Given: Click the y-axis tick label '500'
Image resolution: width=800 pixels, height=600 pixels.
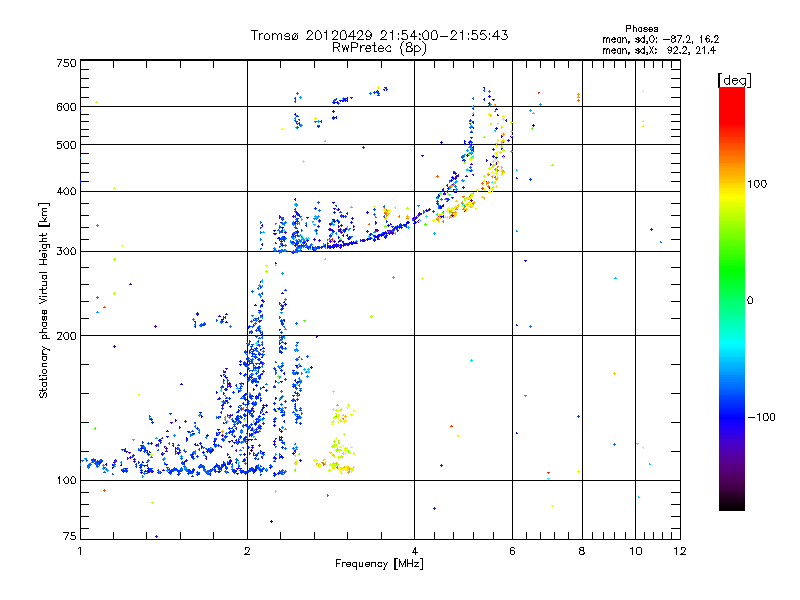Looking at the screenshot, I should tap(67, 145).
